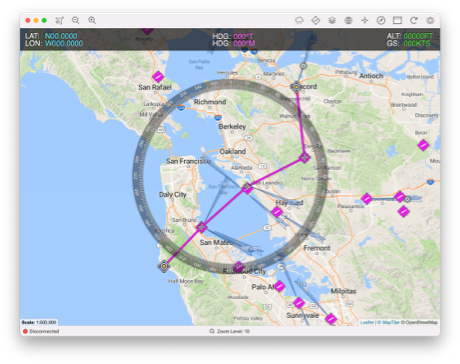This screenshot has height=364, width=460.
Task: Zoom out using the minus magnifier icon
Action: (x=76, y=20)
